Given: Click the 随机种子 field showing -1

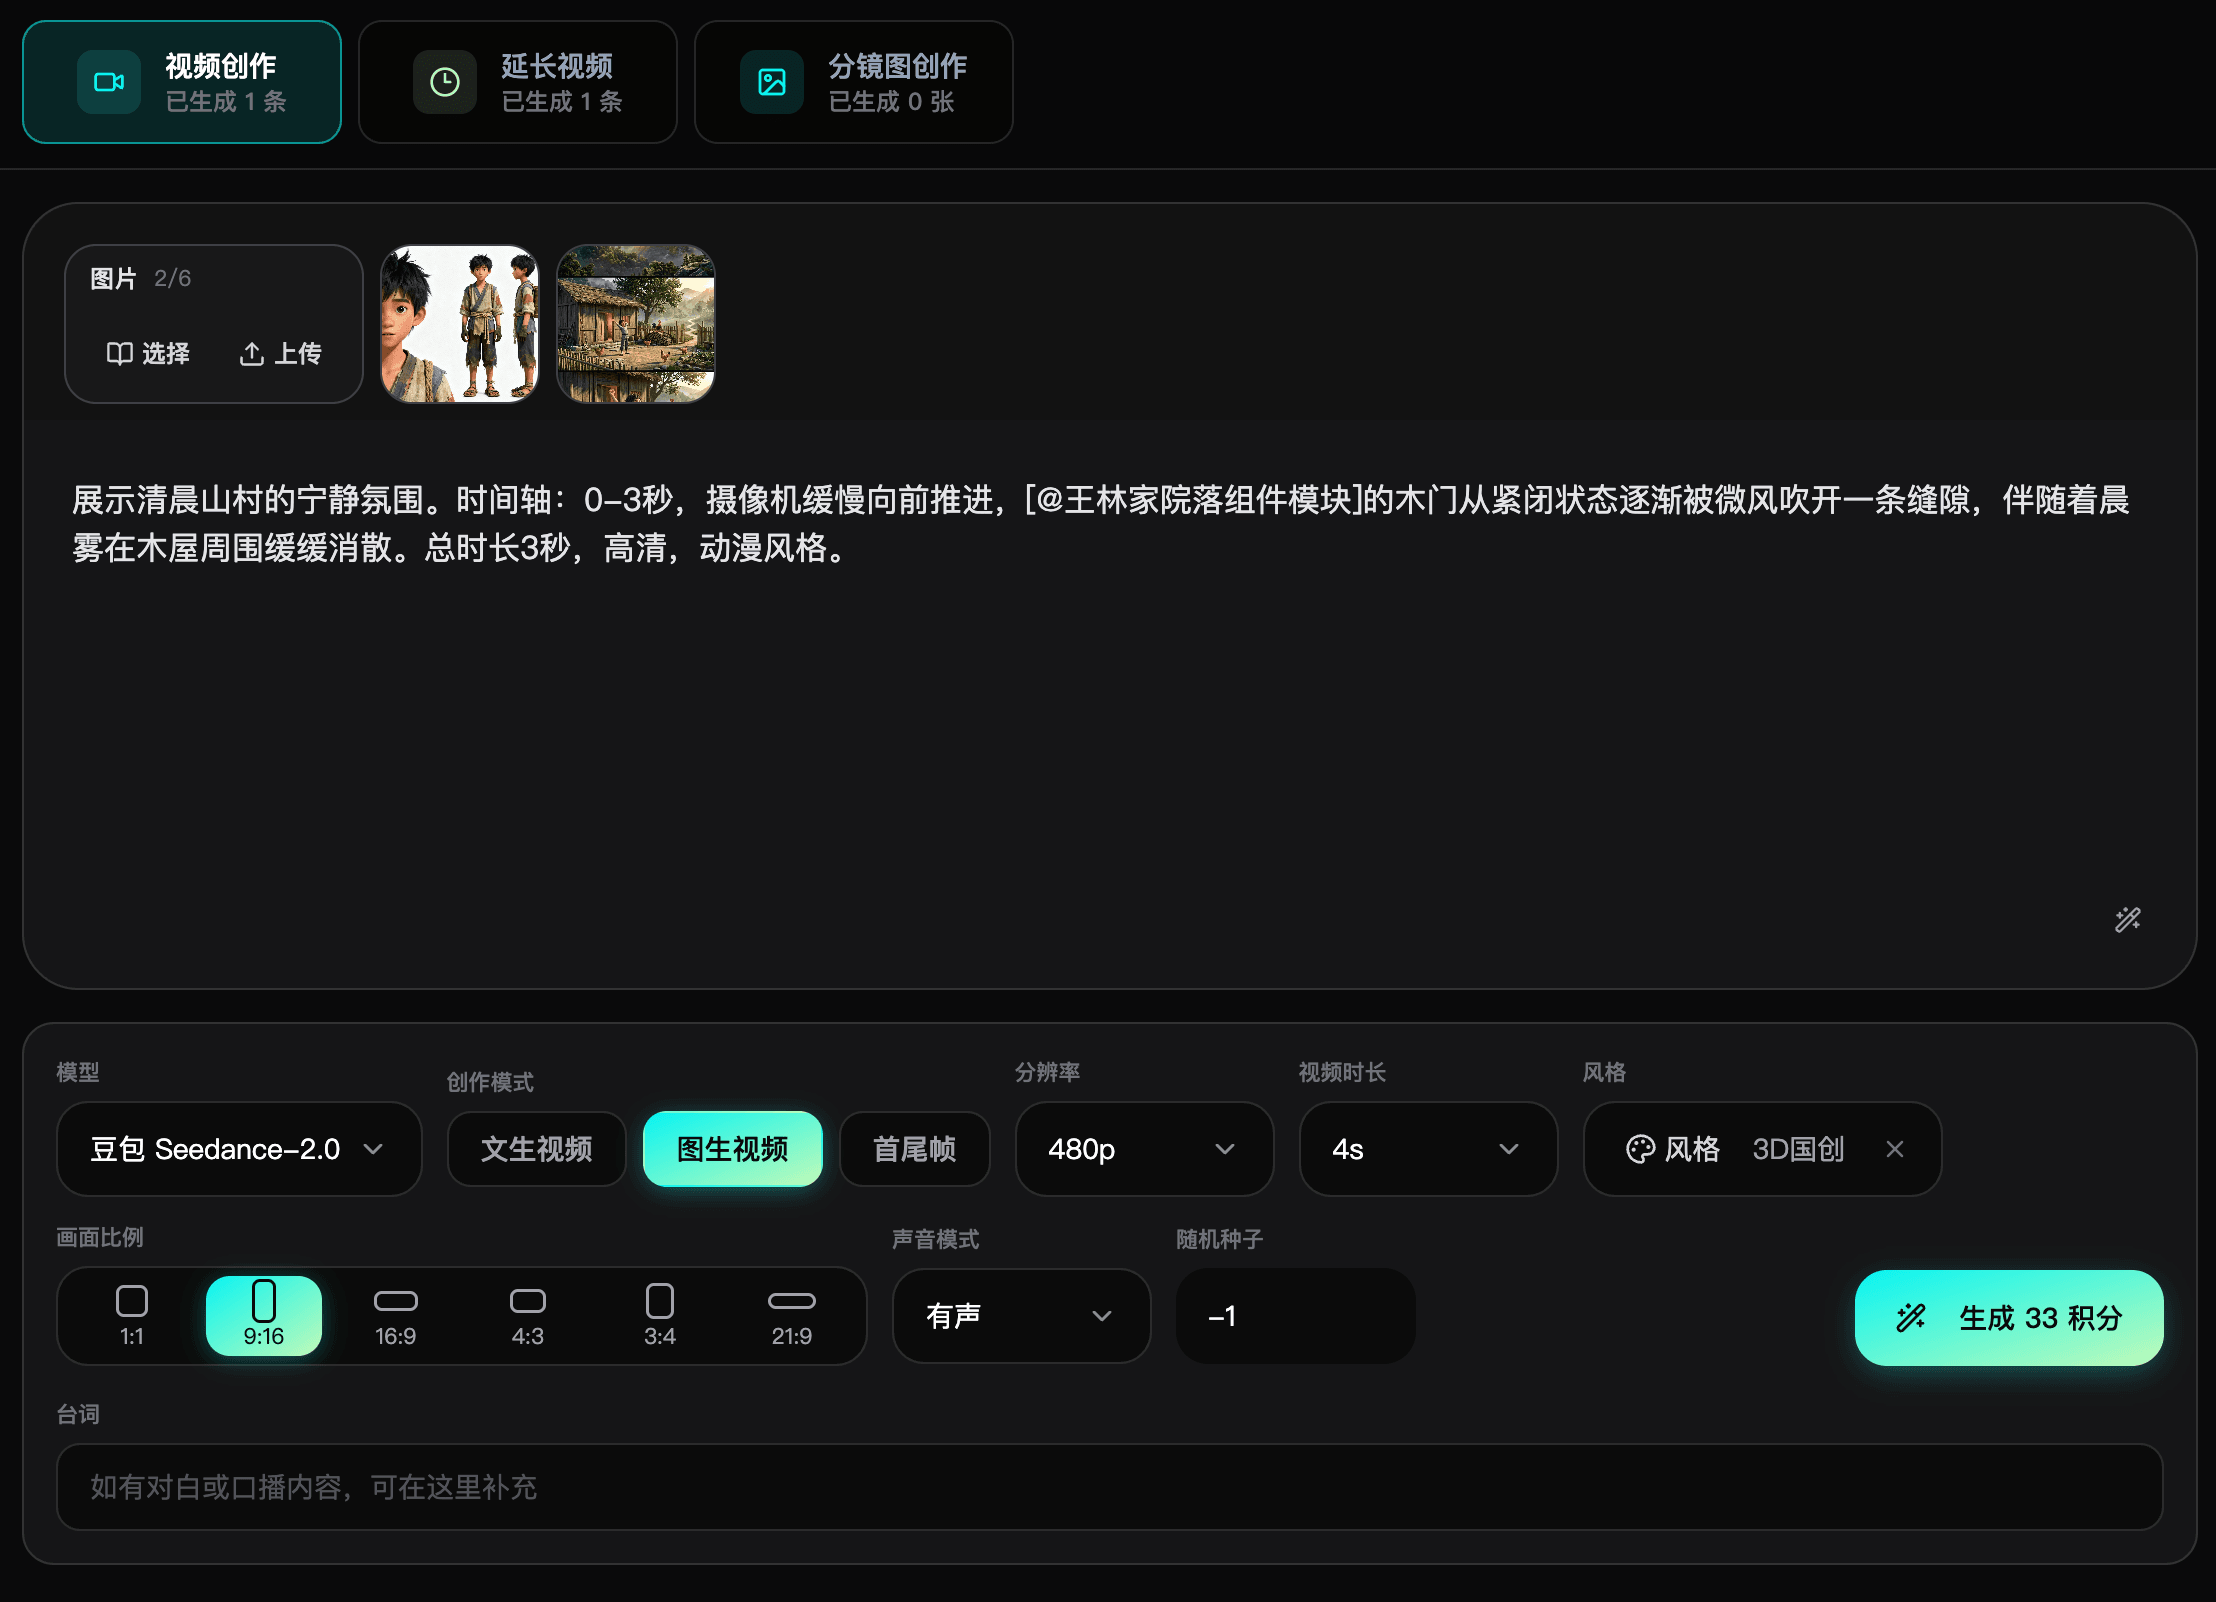Looking at the screenshot, I should tap(1295, 1316).
